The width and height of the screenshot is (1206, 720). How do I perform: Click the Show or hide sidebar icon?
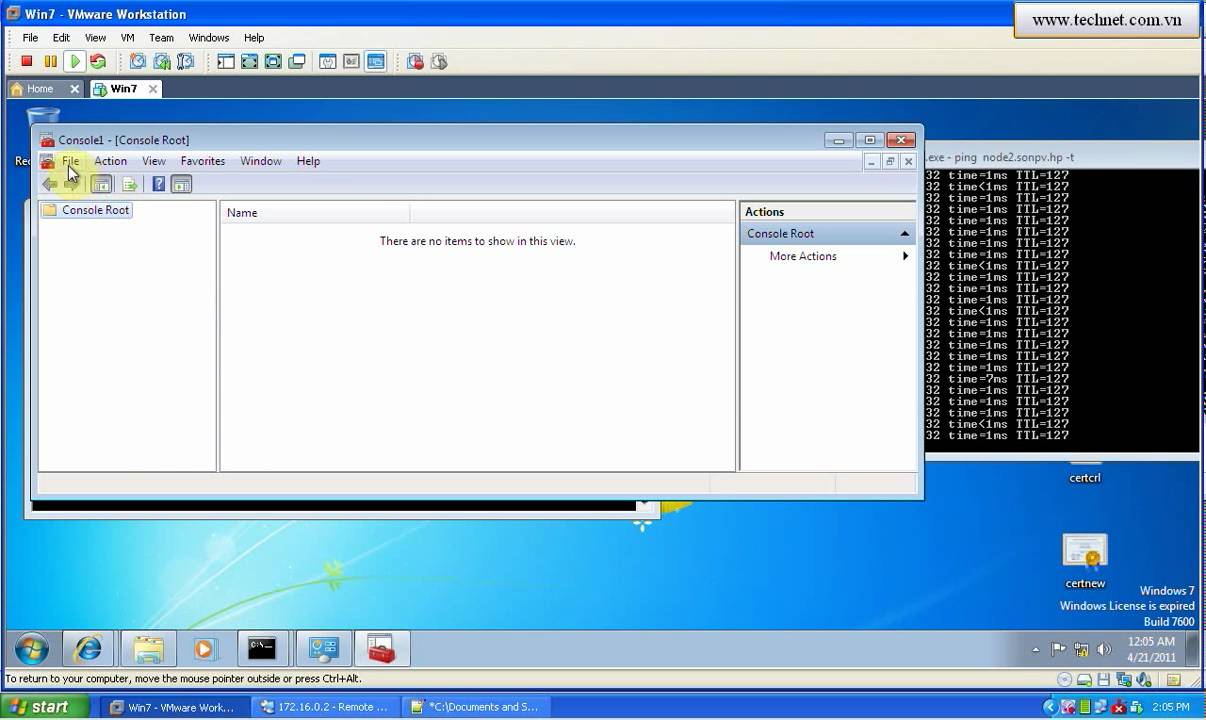[226, 62]
